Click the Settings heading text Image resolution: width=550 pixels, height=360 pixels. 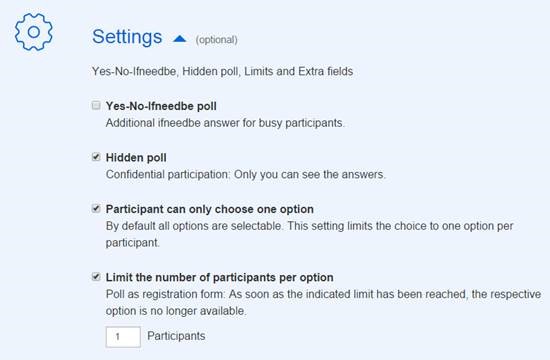coord(127,36)
